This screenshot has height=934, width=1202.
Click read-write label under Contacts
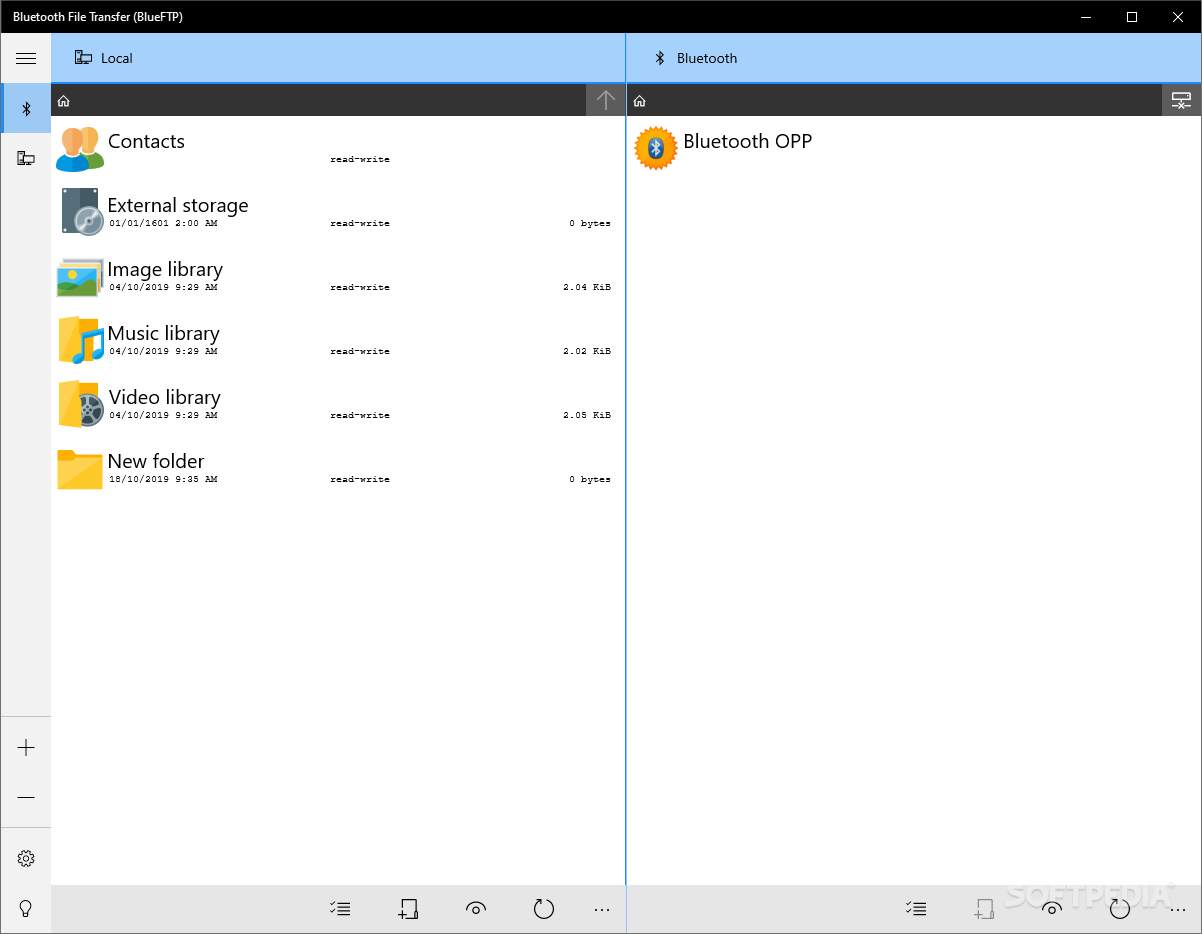(x=360, y=159)
